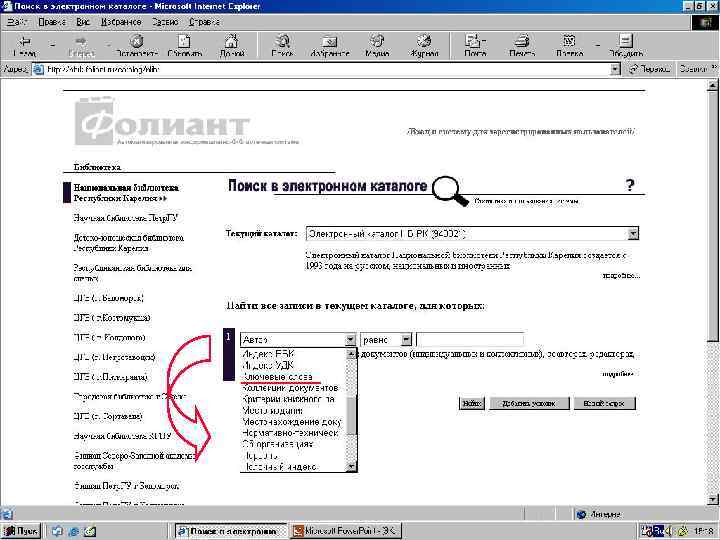The width and height of the screenshot is (720, 540).
Task: Click the address bar URL field
Action: click(321, 69)
